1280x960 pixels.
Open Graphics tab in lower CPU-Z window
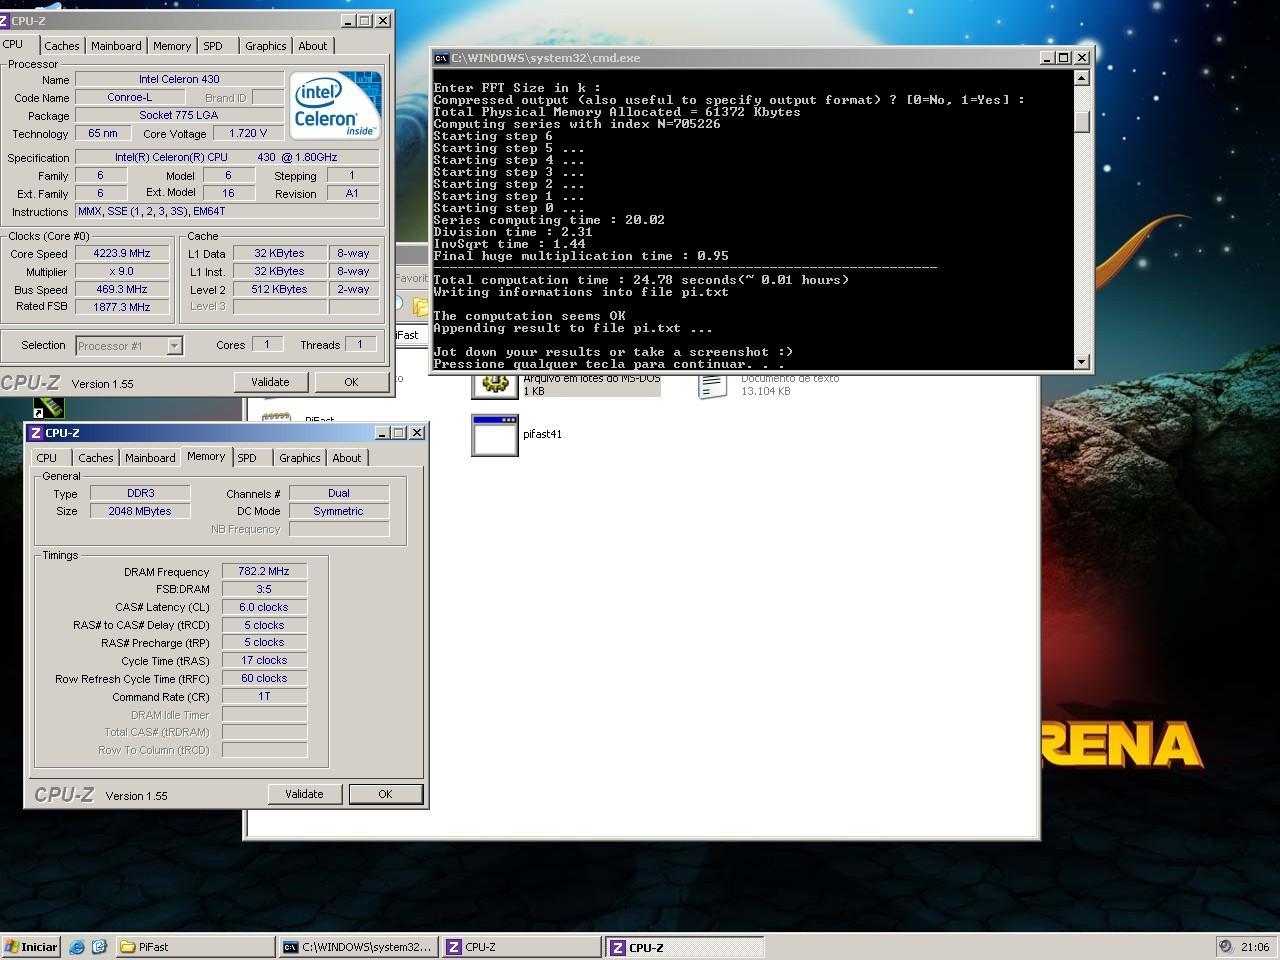(300, 458)
